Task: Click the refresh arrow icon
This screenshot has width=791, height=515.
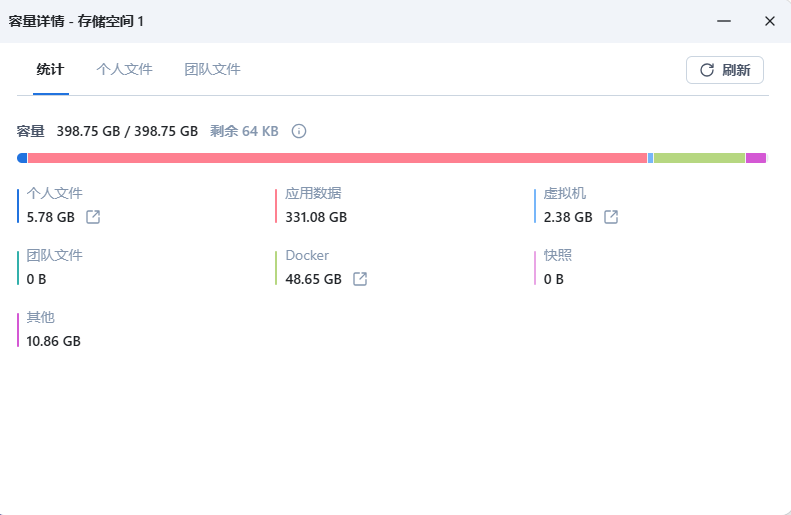Action: pos(707,70)
